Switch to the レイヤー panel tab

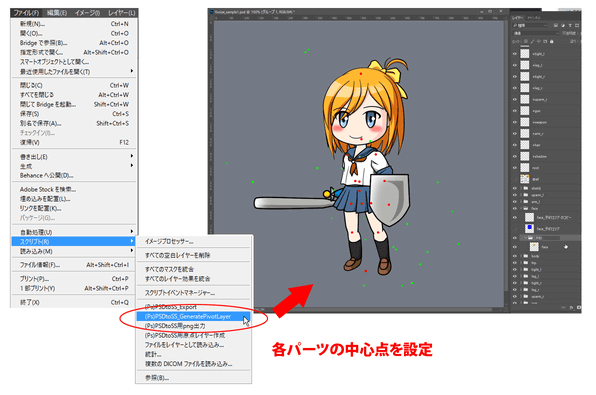(517, 18)
